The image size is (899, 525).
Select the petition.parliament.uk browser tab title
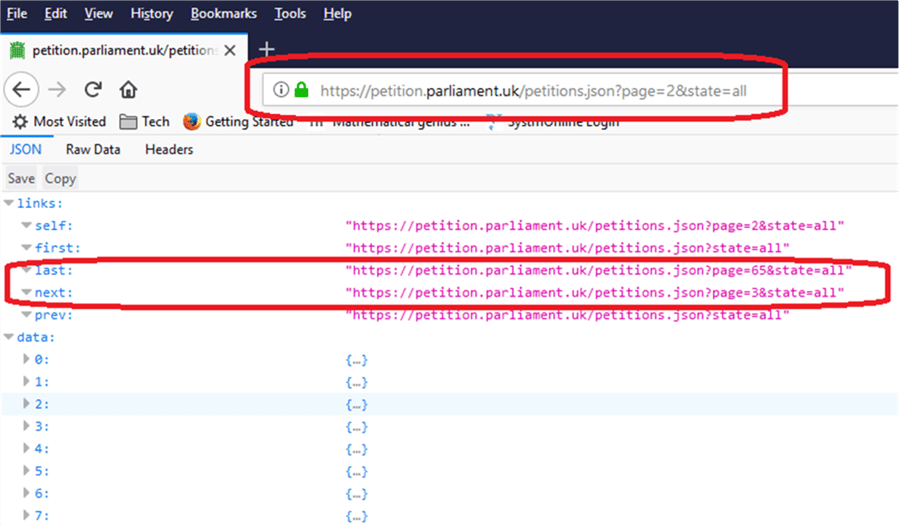pos(124,50)
